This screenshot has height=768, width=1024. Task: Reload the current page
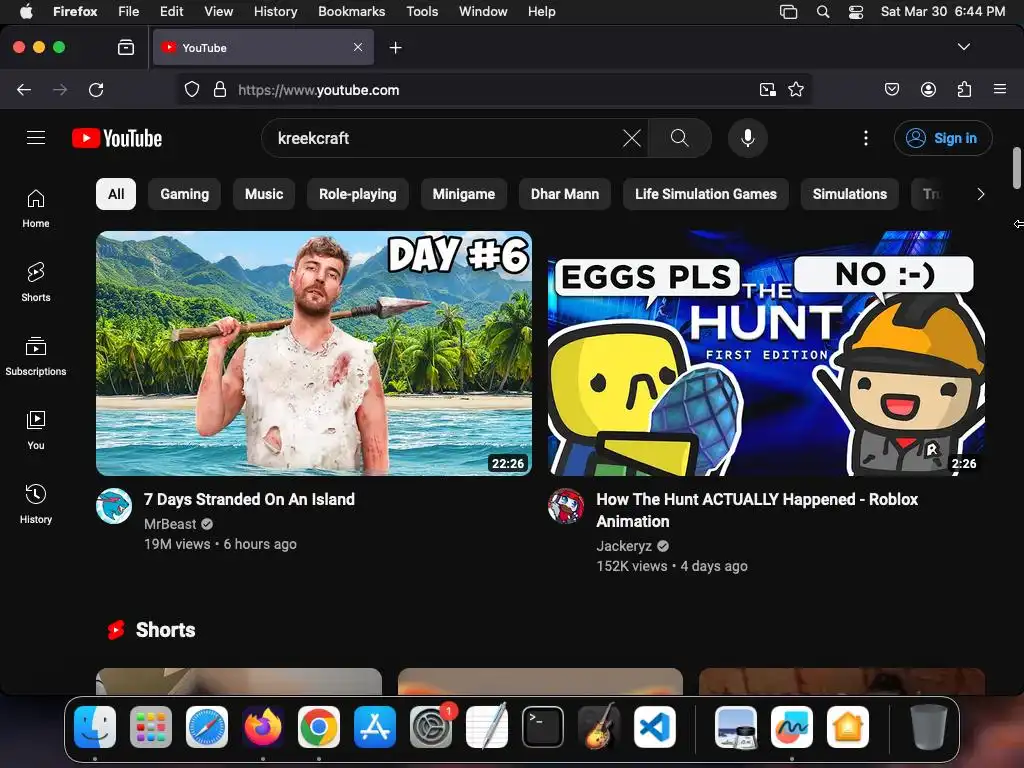tap(96, 89)
